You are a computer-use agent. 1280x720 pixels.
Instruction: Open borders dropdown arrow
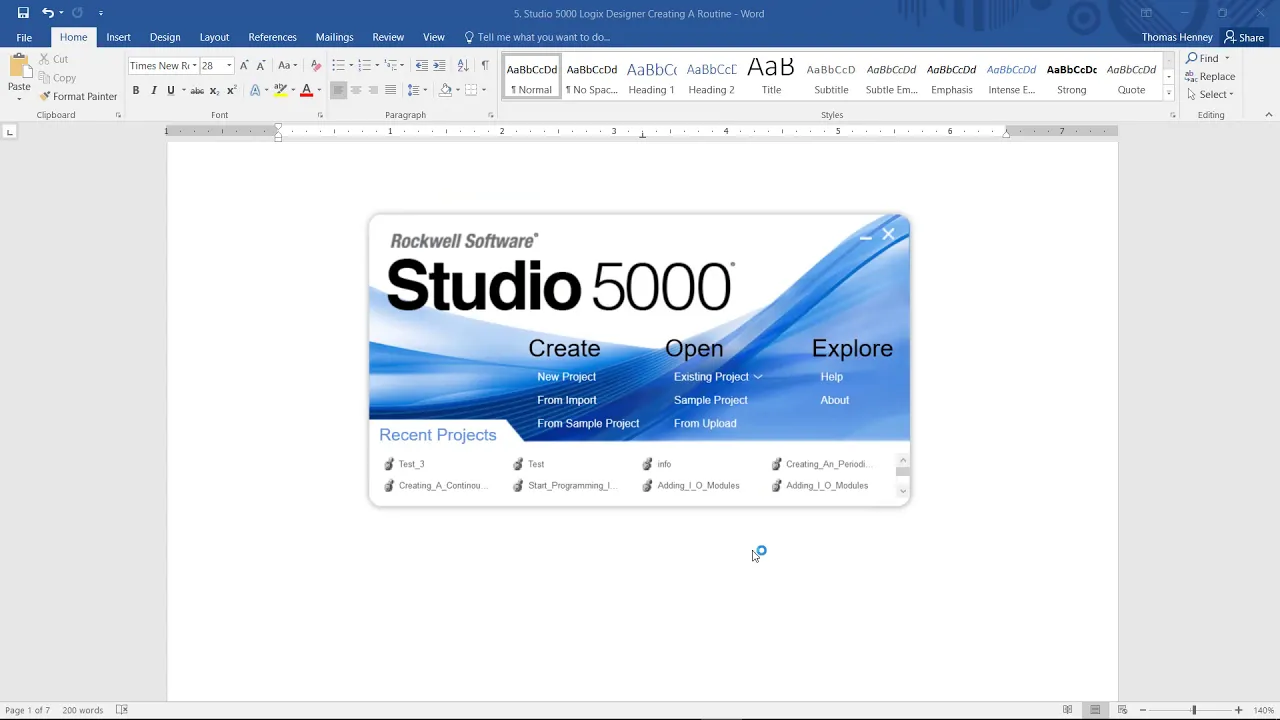pyautogui.click(x=484, y=91)
